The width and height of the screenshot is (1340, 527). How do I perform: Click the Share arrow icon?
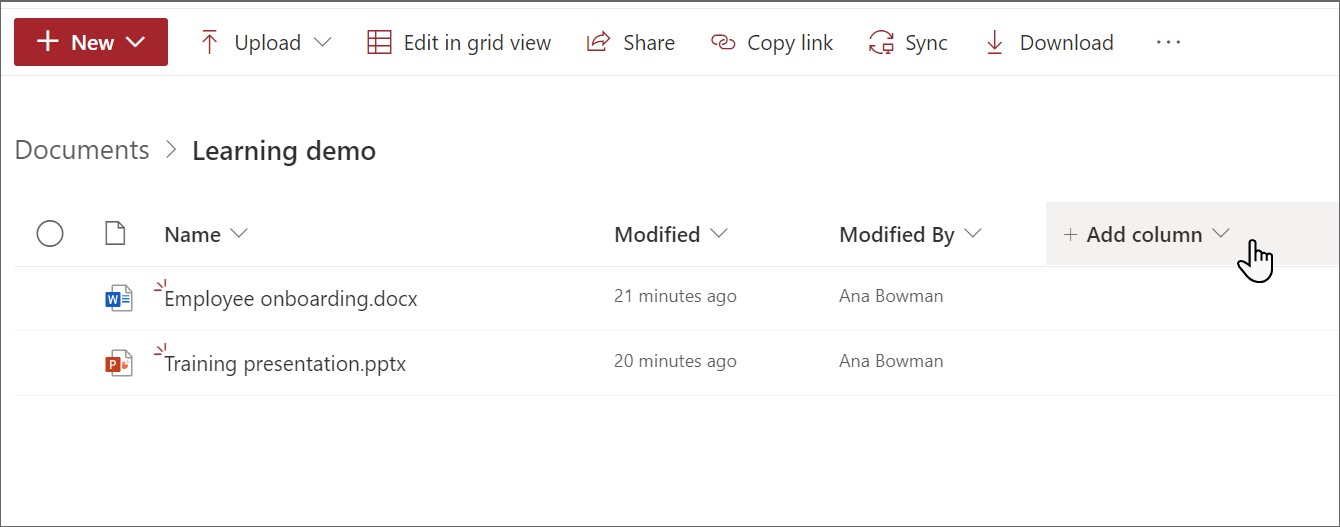(x=598, y=42)
